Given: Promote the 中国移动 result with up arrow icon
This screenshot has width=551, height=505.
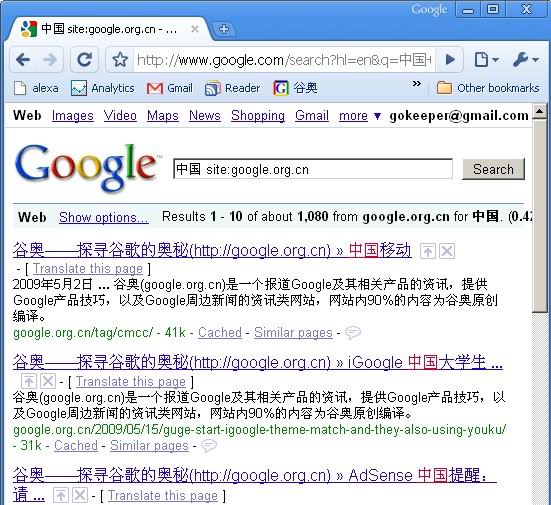Looking at the screenshot, I should (428, 251).
